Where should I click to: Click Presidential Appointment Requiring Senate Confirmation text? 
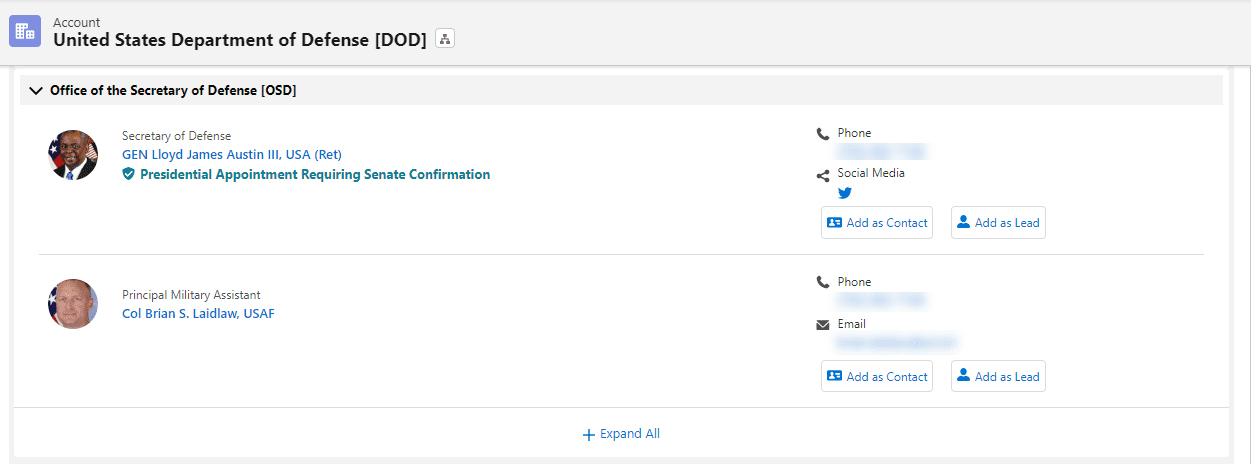pyautogui.click(x=315, y=174)
